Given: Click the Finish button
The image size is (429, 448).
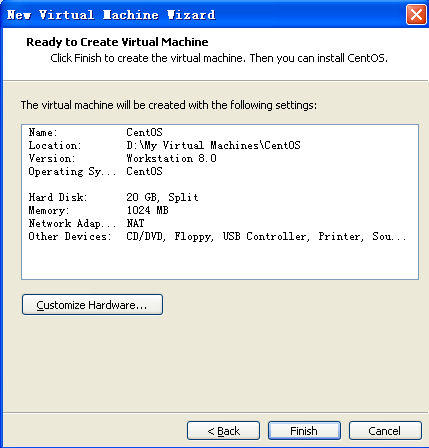Looking at the screenshot, I should click(304, 431).
